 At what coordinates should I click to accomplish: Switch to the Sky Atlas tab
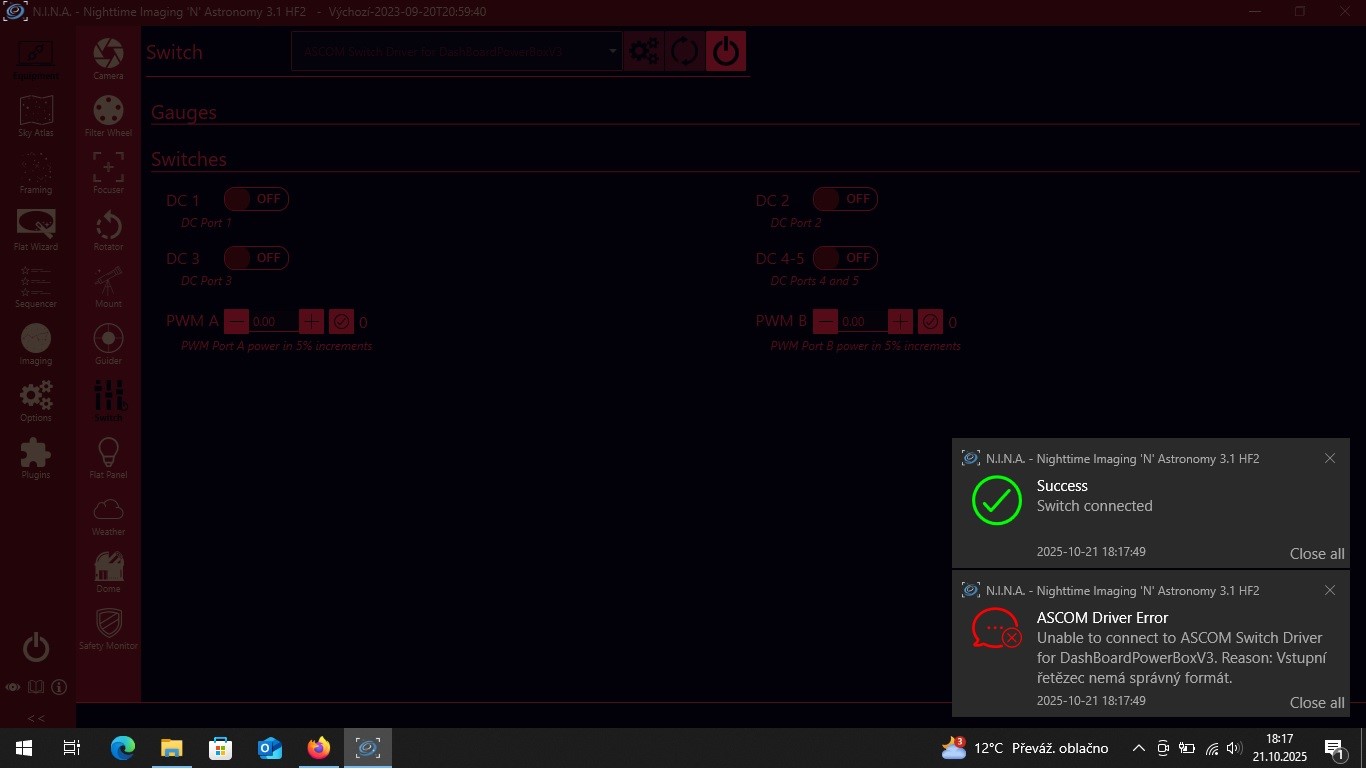pos(36,114)
